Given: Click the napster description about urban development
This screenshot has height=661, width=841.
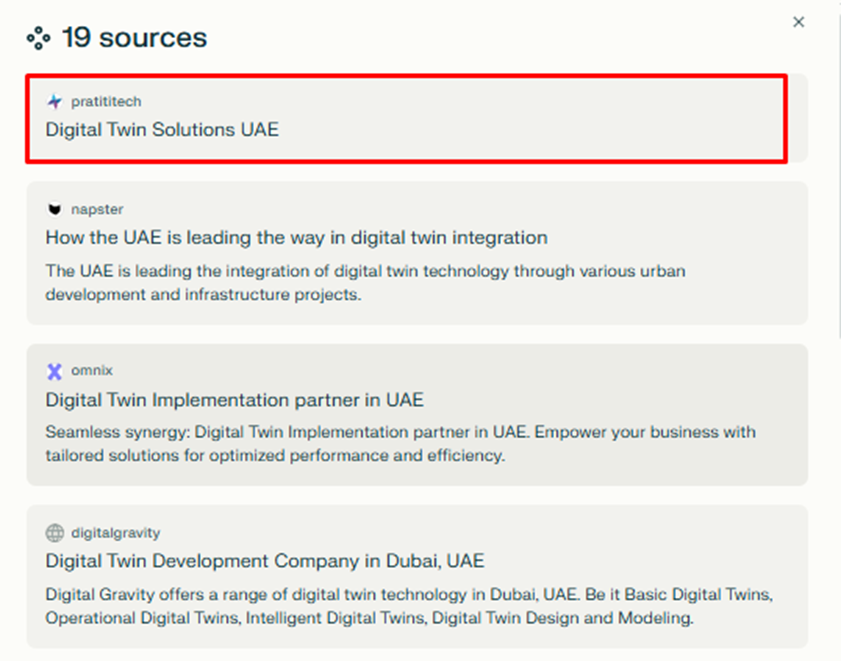Looking at the screenshot, I should click(365, 283).
